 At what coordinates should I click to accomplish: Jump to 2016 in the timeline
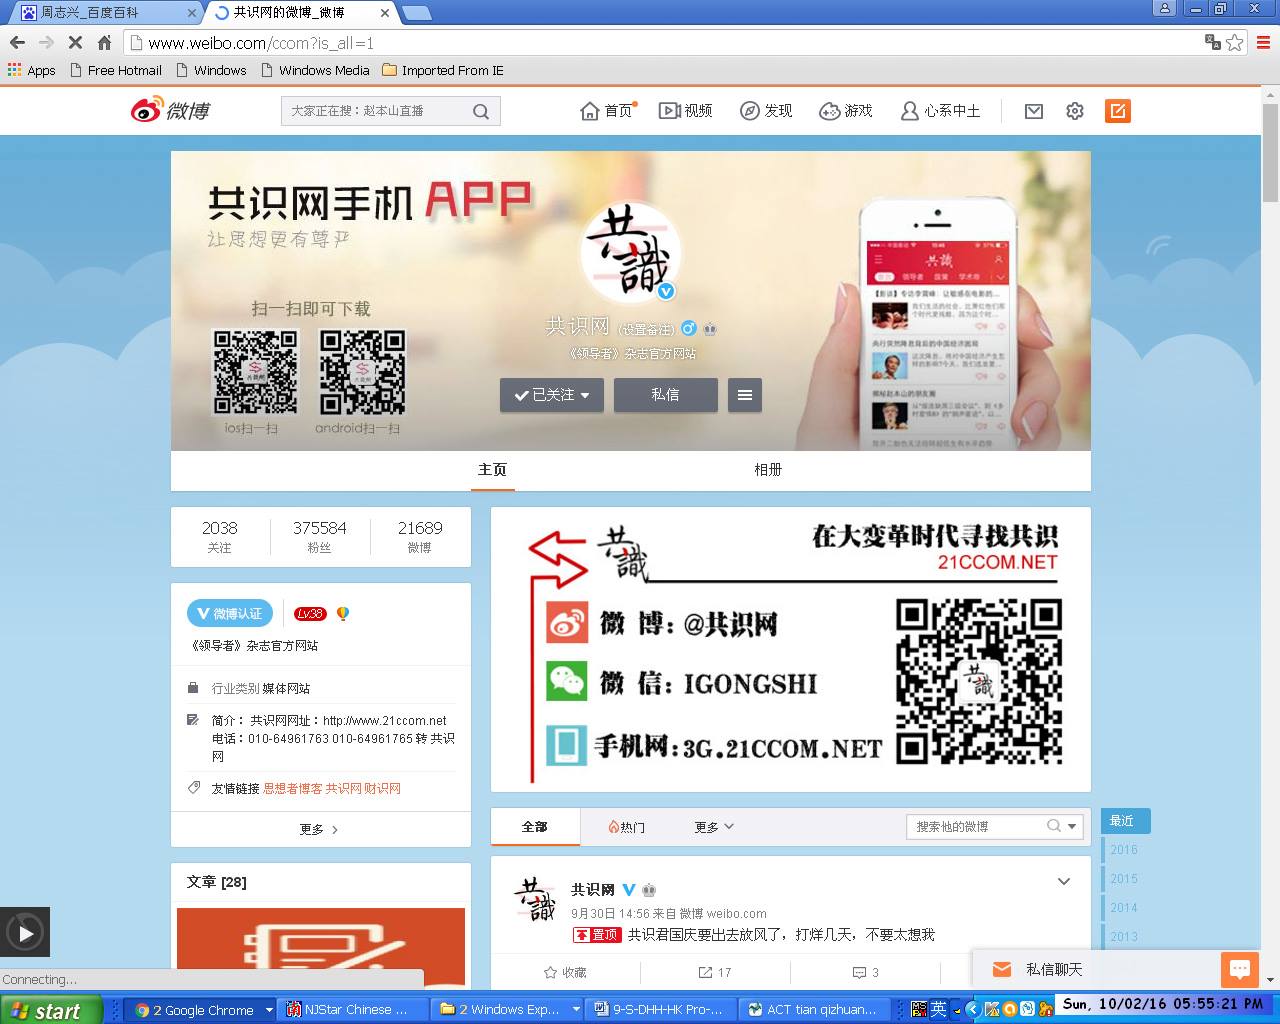pos(1124,850)
